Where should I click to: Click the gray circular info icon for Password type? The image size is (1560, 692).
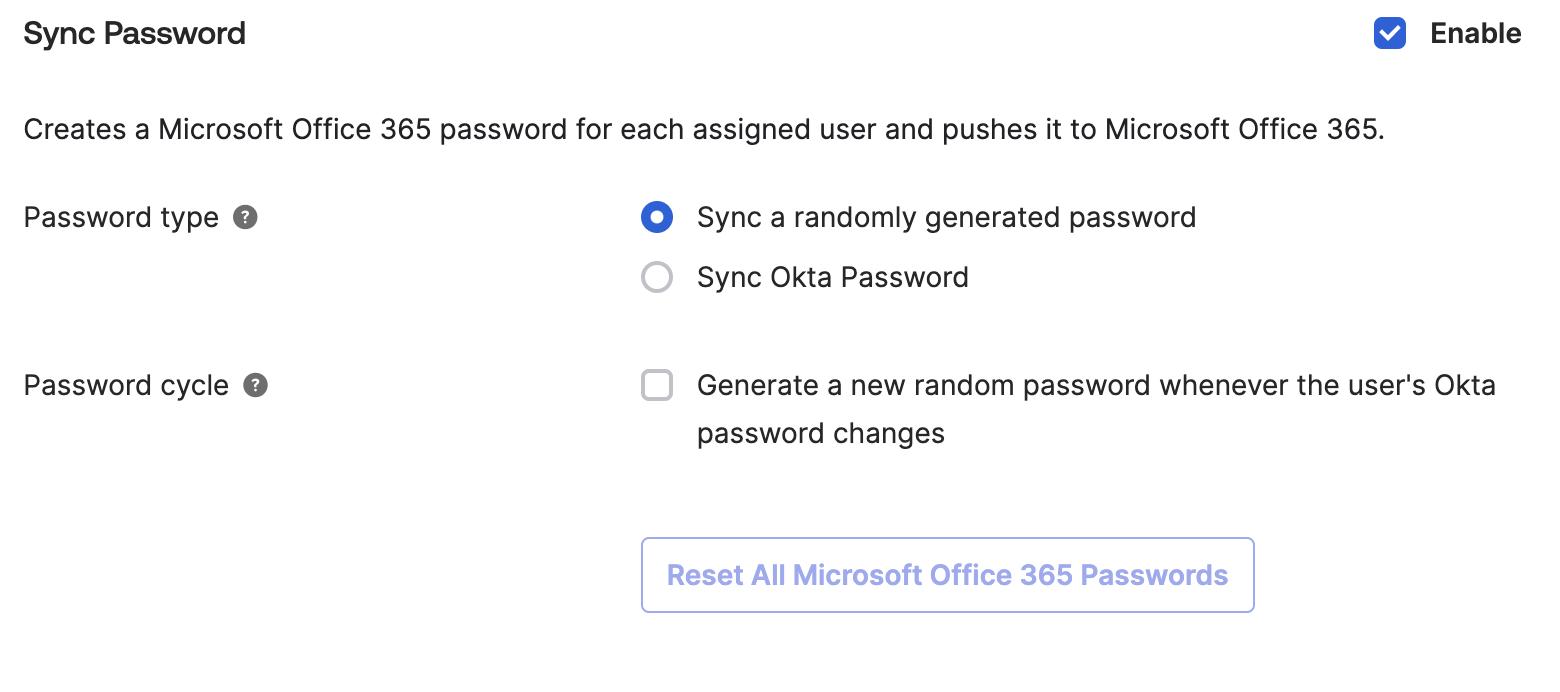pyautogui.click(x=246, y=217)
